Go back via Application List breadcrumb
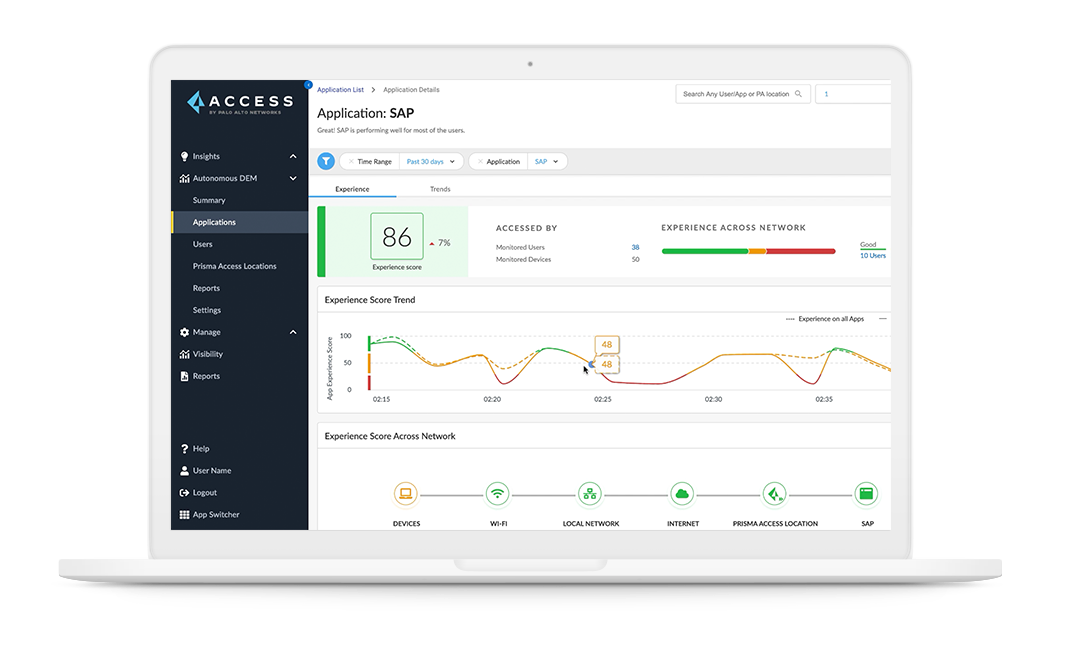The width and height of the screenshot is (1081, 664). (341, 90)
